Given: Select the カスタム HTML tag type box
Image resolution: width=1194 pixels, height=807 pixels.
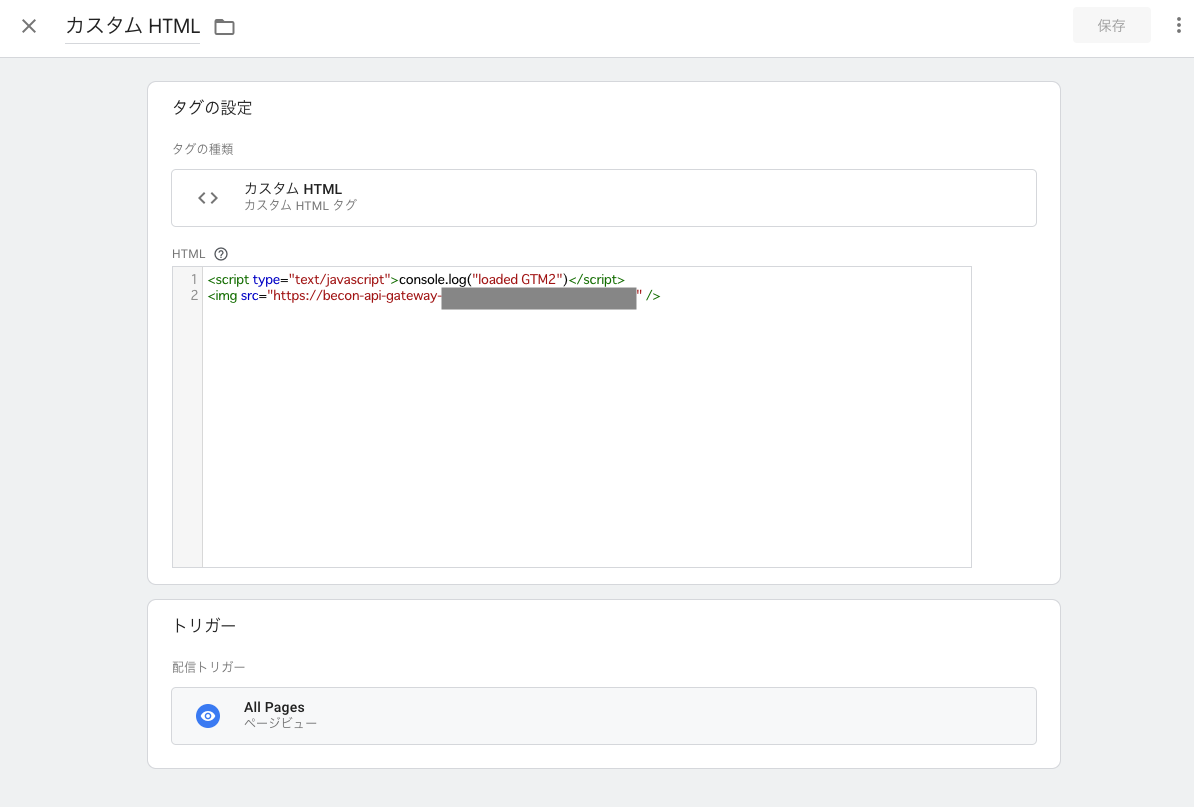Looking at the screenshot, I should pyautogui.click(x=604, y=198).
